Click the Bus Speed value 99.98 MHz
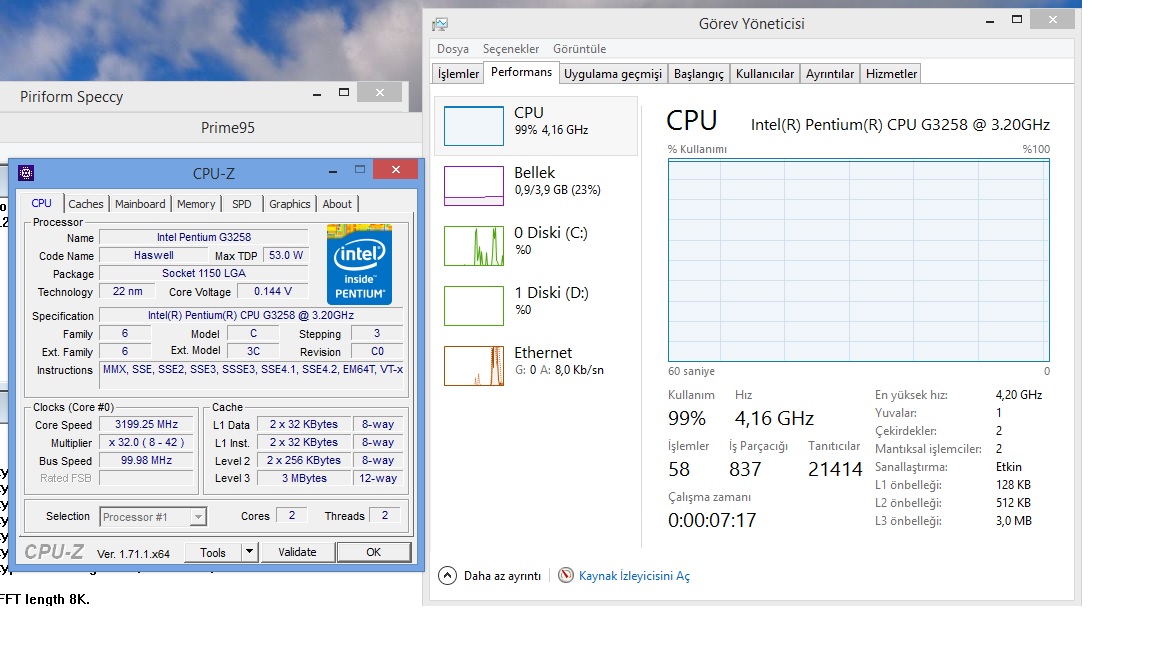Screen dimensions: 1152x648 (146, 460)
